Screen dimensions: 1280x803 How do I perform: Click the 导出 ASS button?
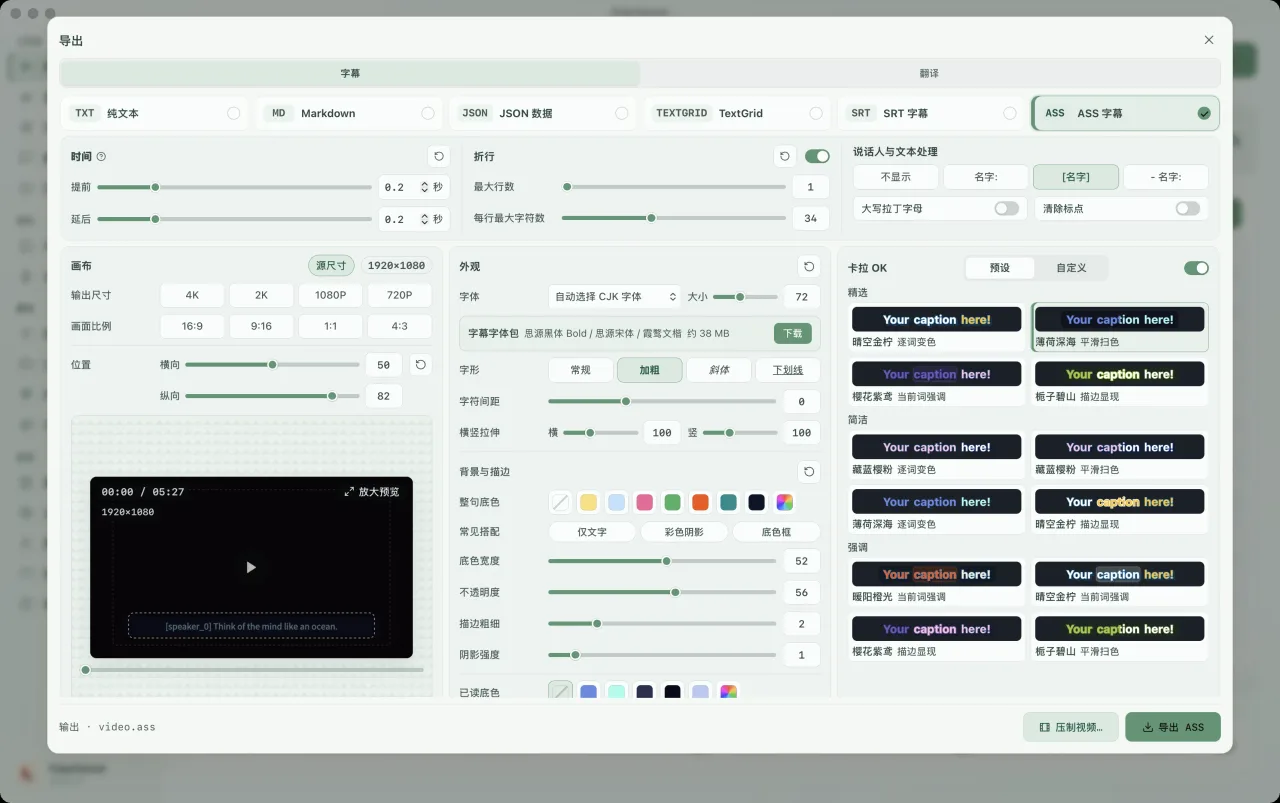pyautogui.click(x=1173, y=727)
